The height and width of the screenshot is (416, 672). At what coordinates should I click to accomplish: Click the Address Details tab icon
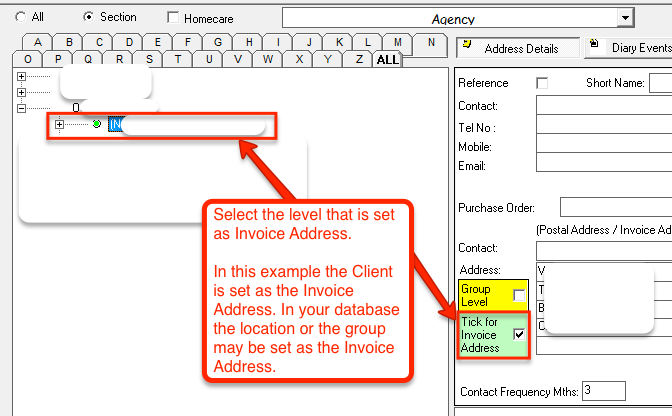(467, 47)
